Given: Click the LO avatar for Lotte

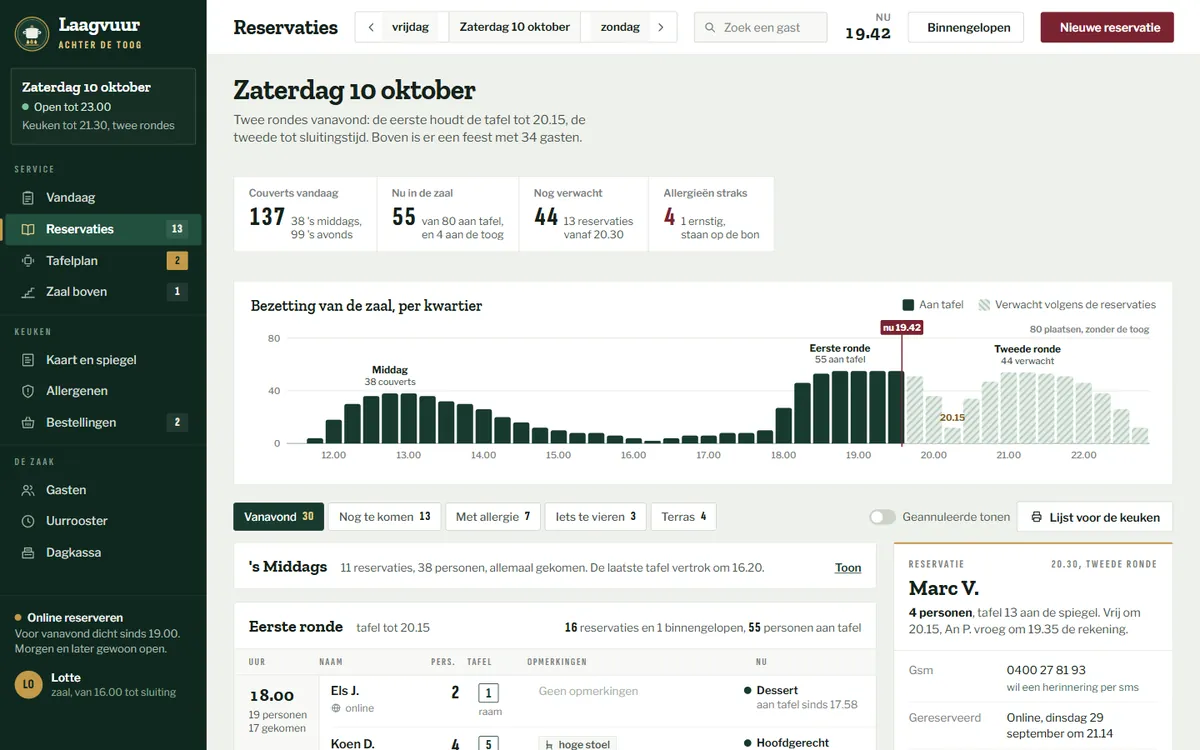Looking at the screenshot, I should (x=28, y=684).
